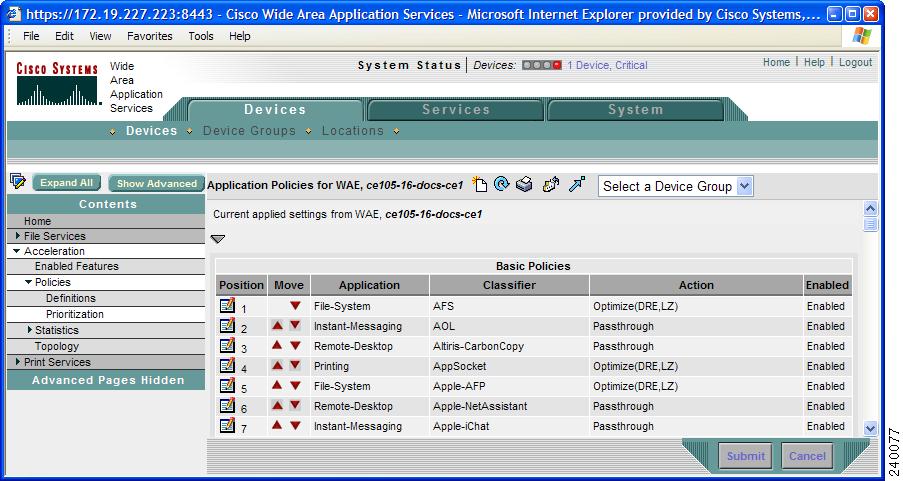Move the Altiris-CarbonCopy policy up

pos(277,346)
